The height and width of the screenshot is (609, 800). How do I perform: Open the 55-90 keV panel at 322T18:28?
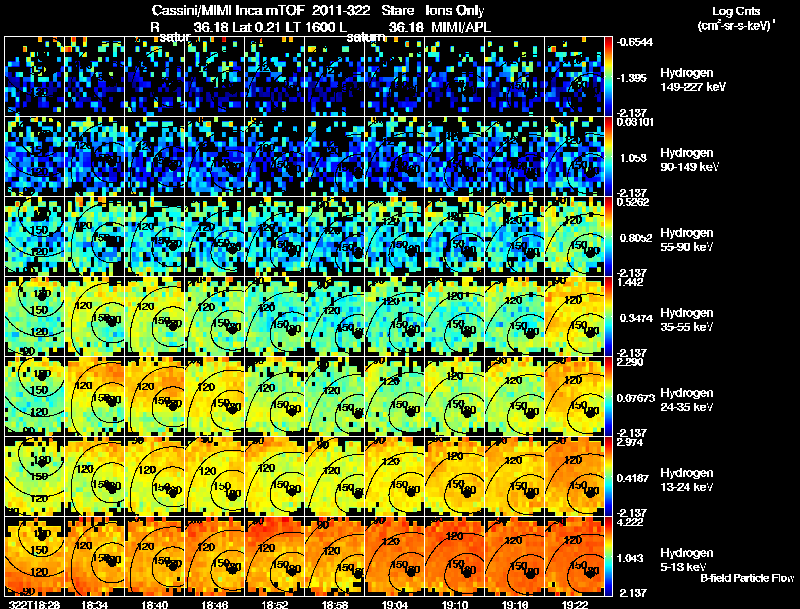(35, 237)
